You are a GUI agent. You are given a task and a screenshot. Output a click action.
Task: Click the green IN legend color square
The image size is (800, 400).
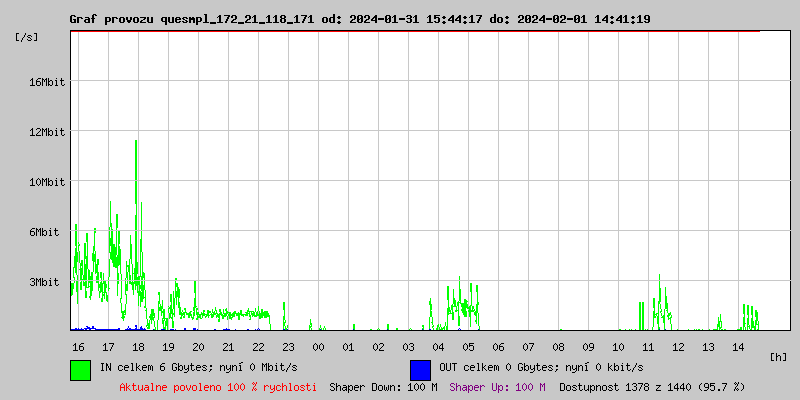[x=80, y=369]
